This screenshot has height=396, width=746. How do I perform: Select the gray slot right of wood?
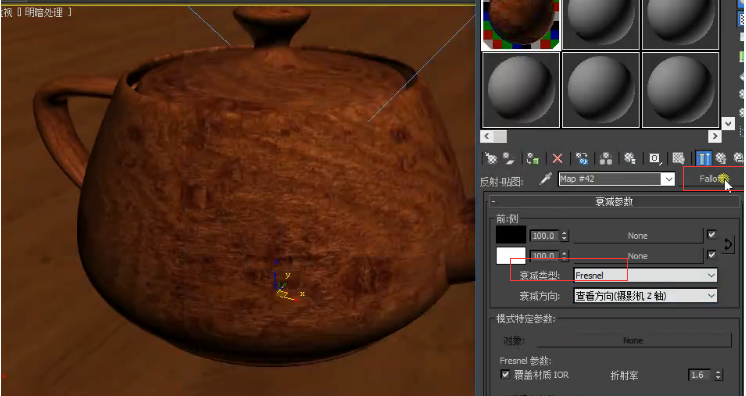601,25
